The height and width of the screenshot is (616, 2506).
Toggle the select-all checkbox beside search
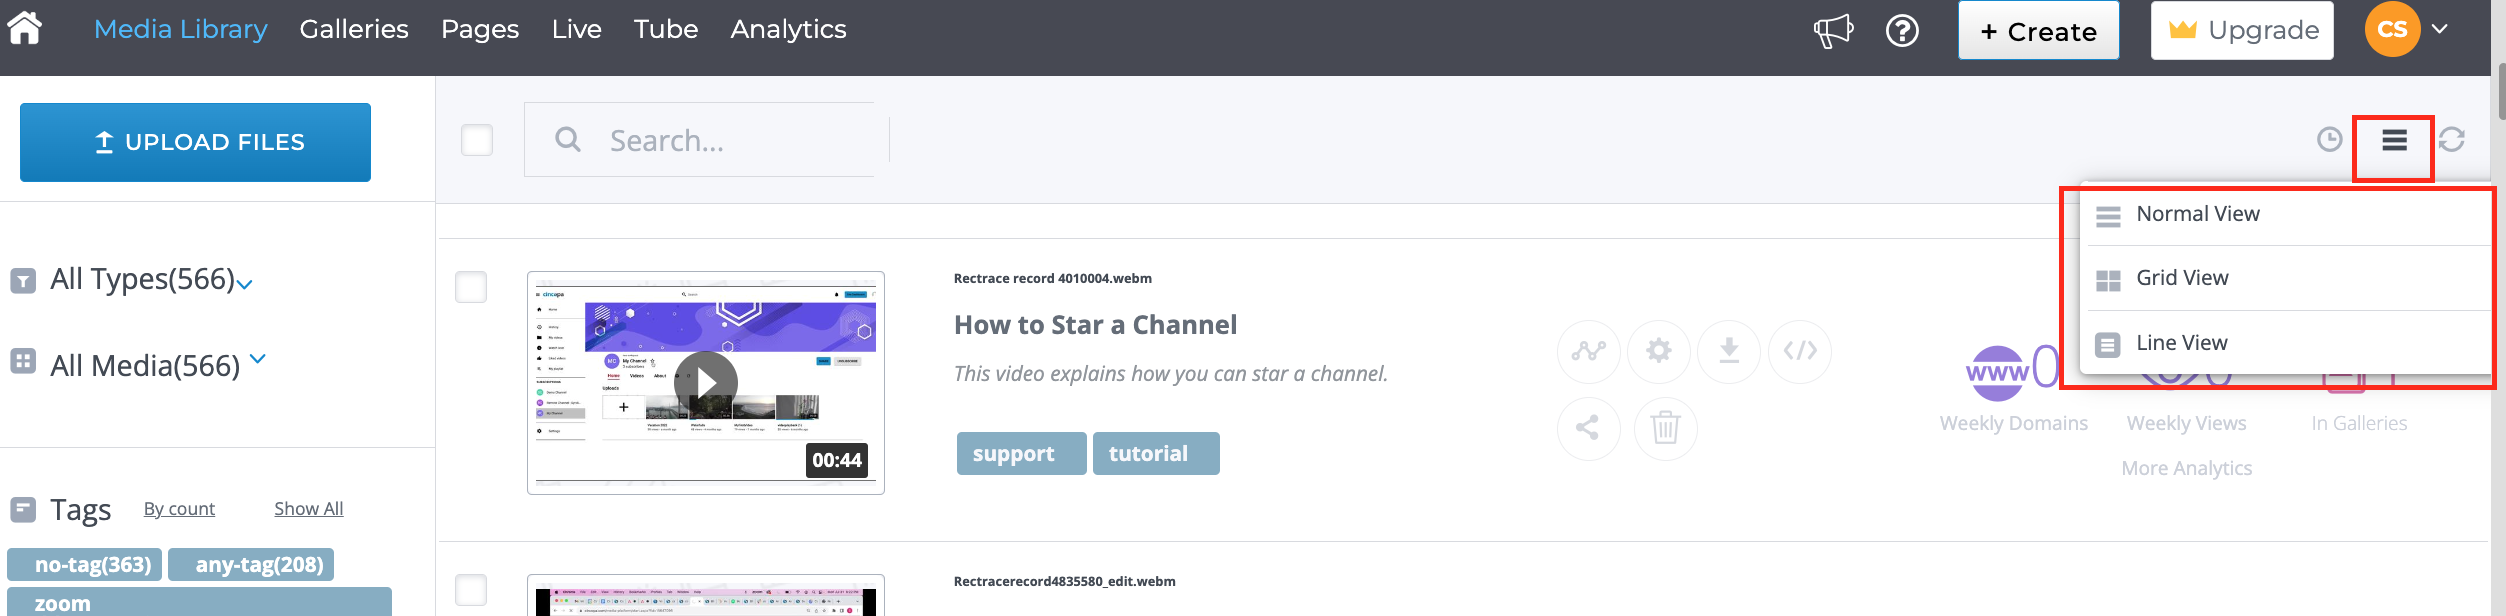coord(477,140)
